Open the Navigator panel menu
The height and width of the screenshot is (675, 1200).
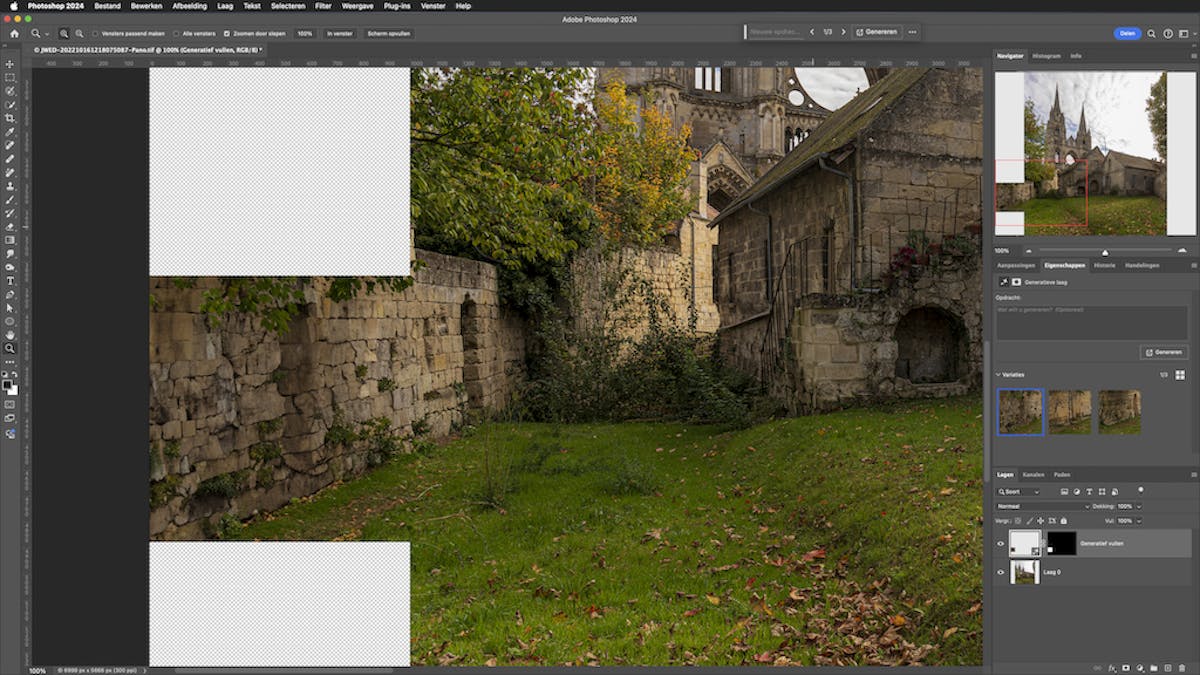(1193, 56)
